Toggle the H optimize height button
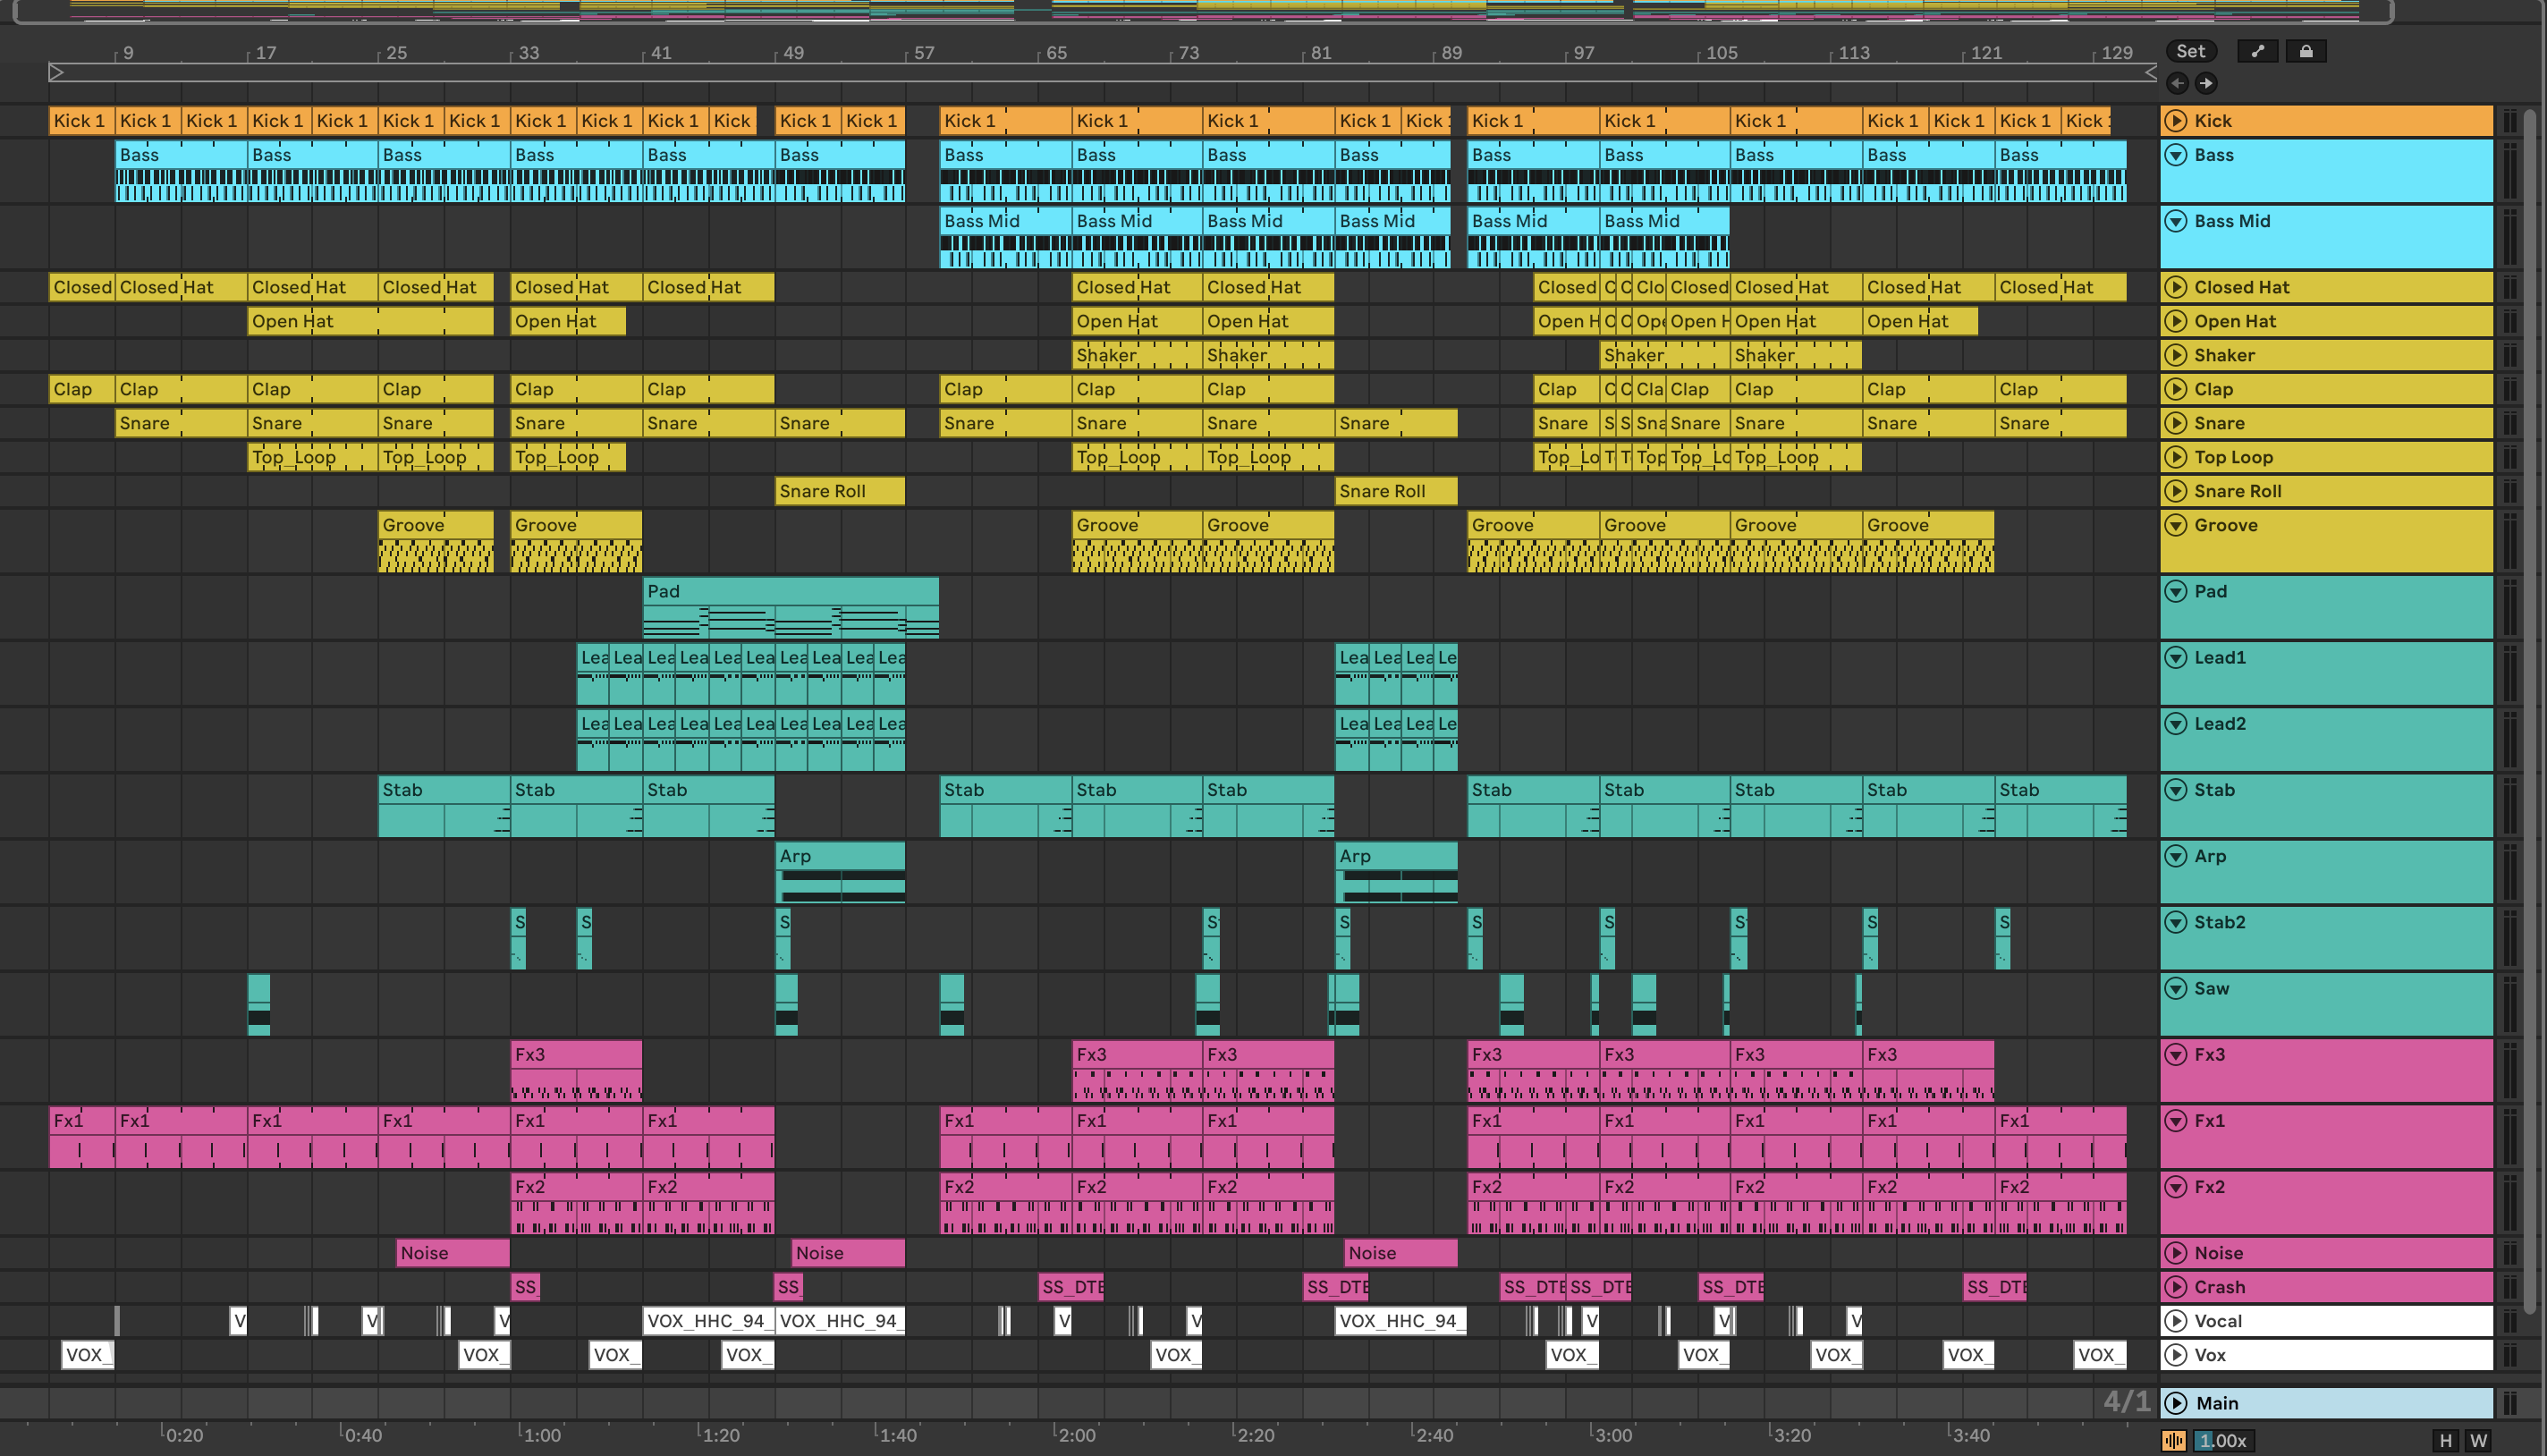Image resolution: width=2547 pixels, height=1456 pixels. pyautogui.click(x=2445, y=1440)
